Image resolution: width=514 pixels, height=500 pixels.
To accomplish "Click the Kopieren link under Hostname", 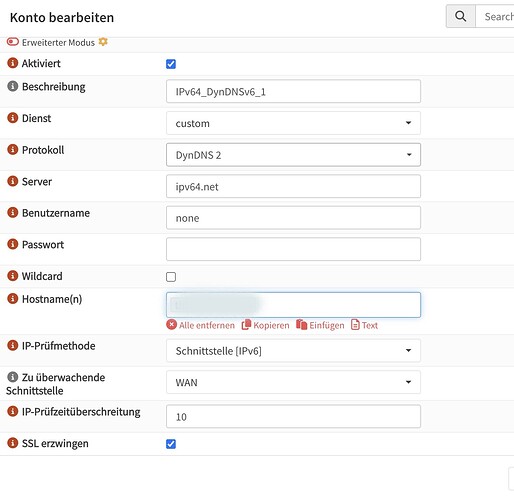I will point(265,325).
